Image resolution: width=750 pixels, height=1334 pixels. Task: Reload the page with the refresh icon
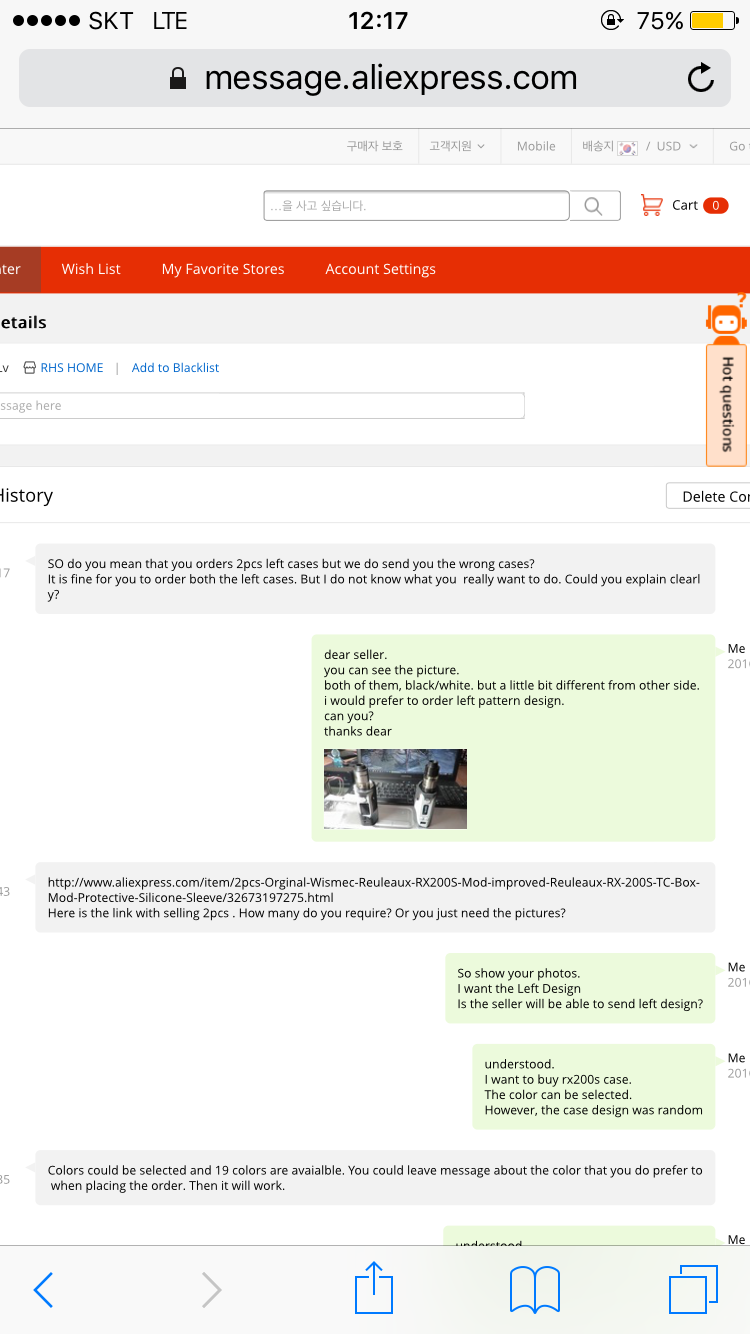(701, 78)
